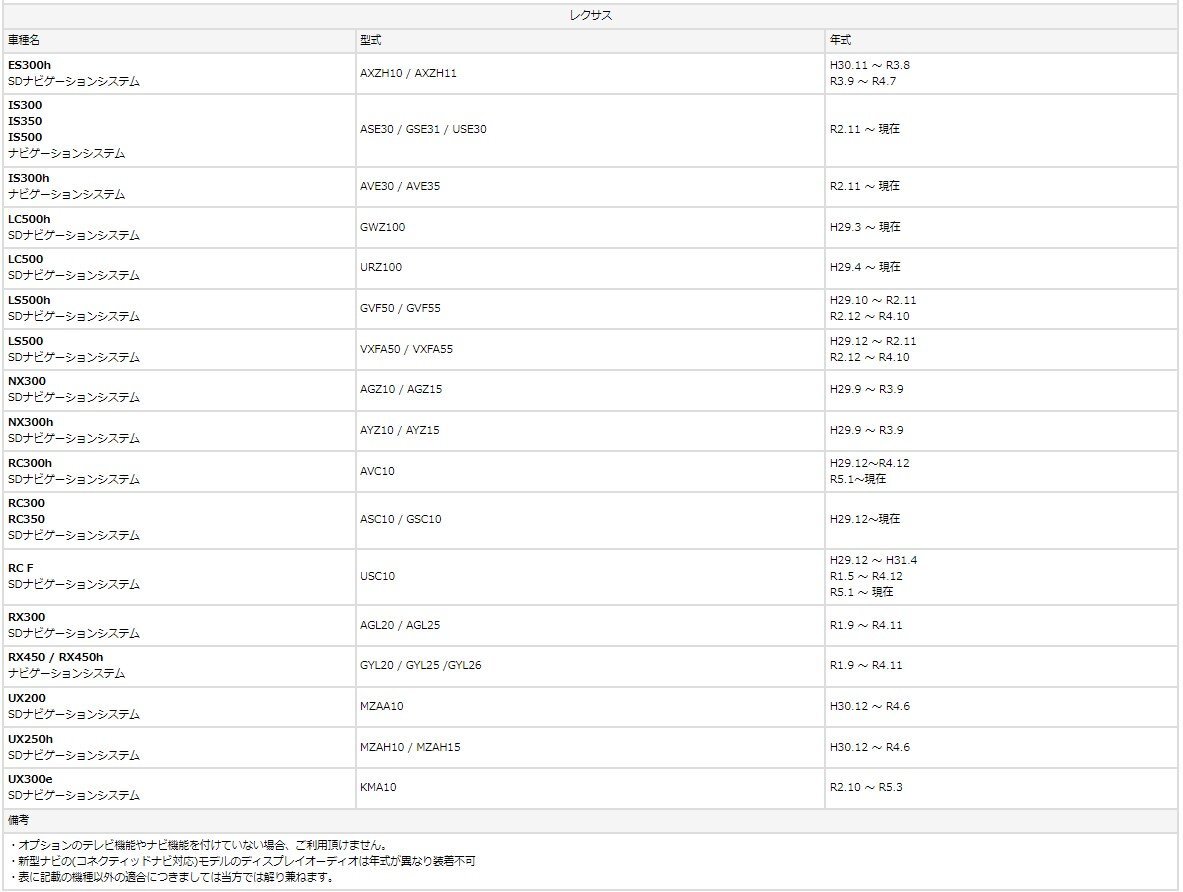Click model code ASE30 / GSE31 / USE30

click(x=423, y=129)
